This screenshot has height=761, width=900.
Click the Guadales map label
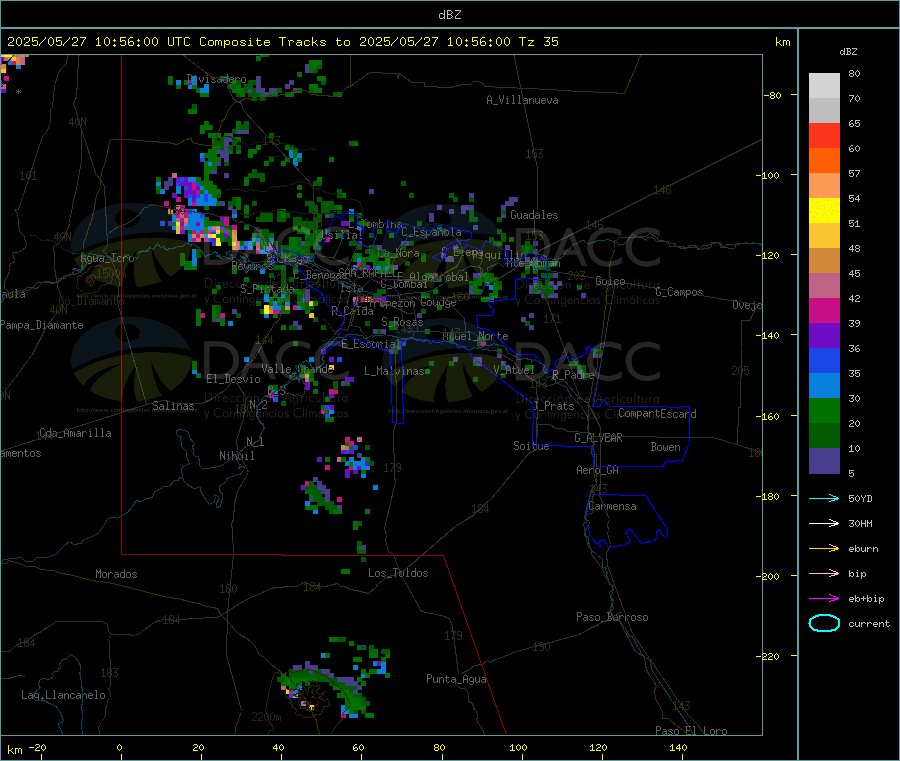pos(534,215)
